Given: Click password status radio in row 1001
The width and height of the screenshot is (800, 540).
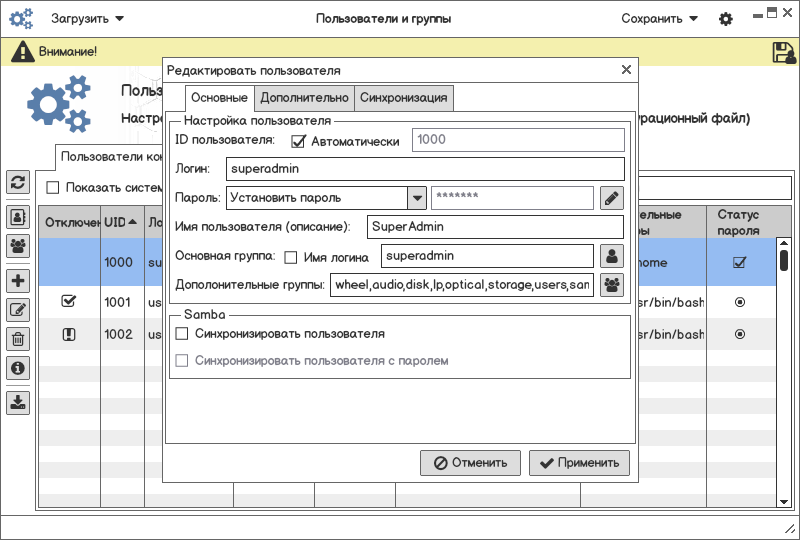Looking at the screenshot, I should coord(740,302).
